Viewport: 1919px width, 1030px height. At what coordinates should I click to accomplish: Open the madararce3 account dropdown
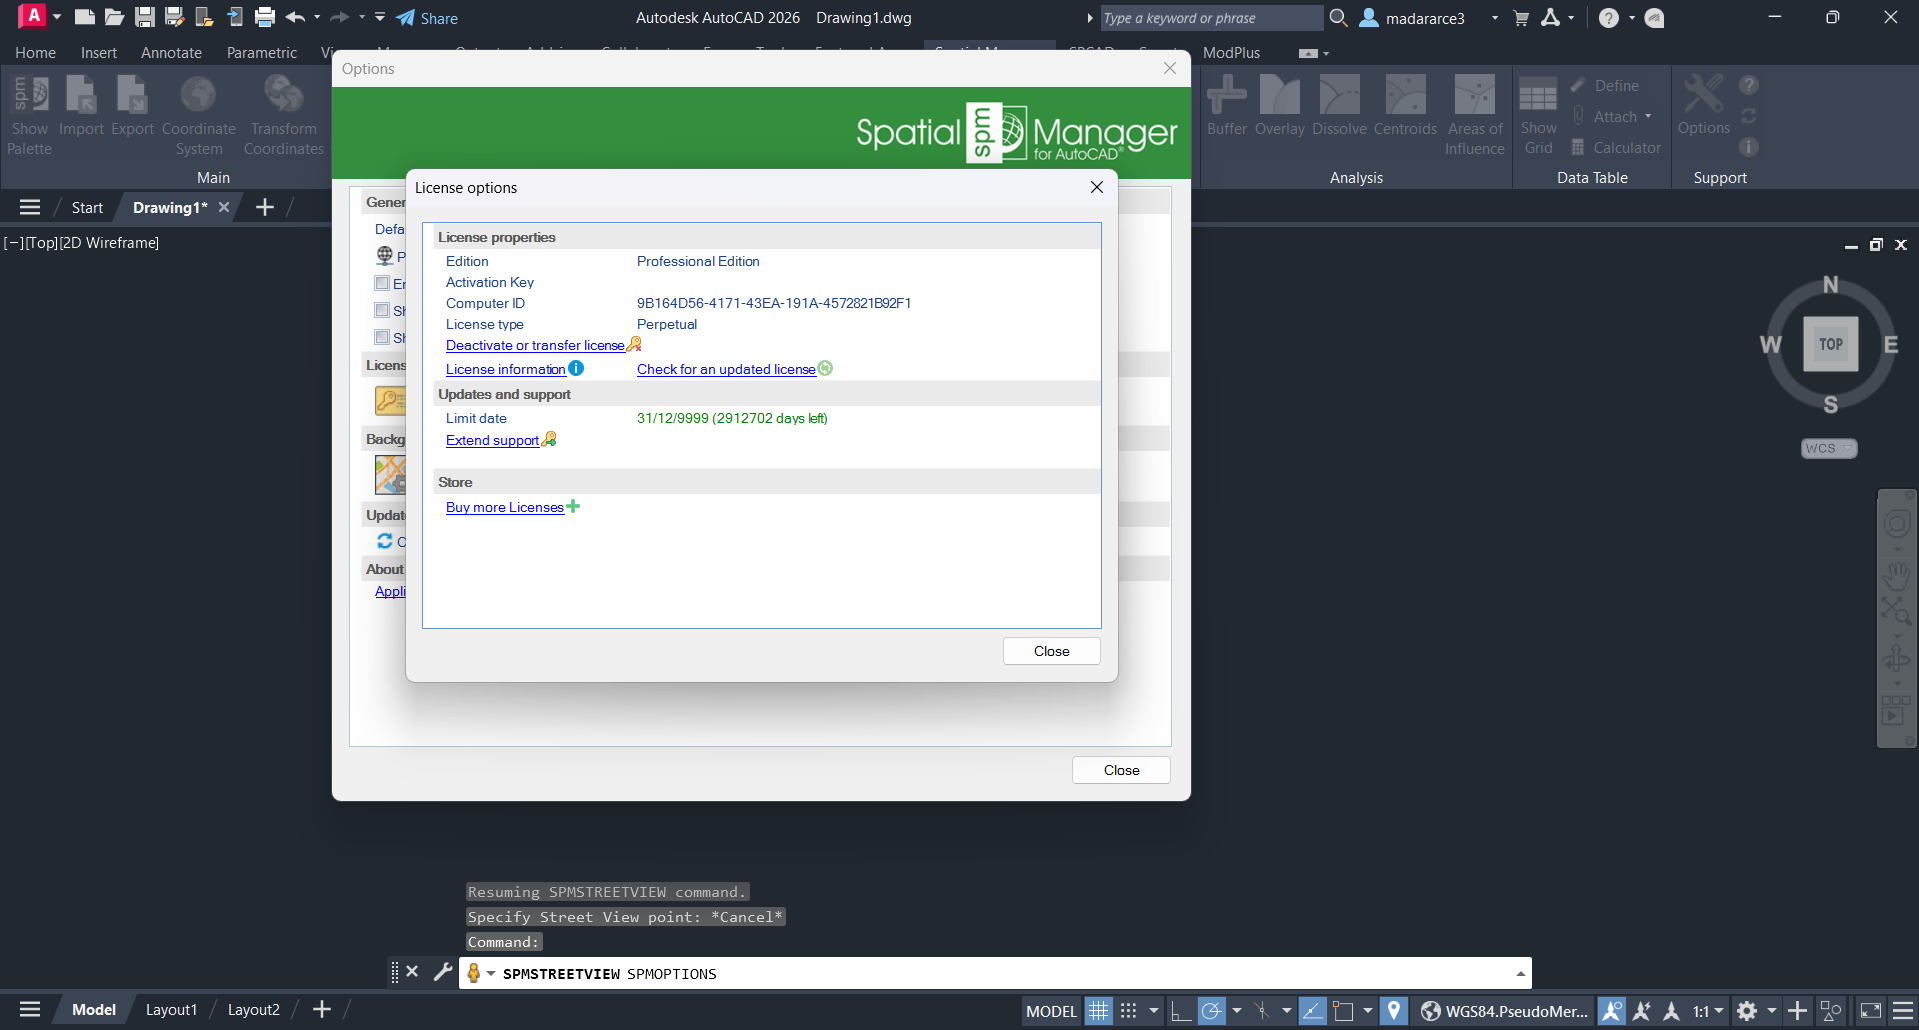tap(1495, 18)
